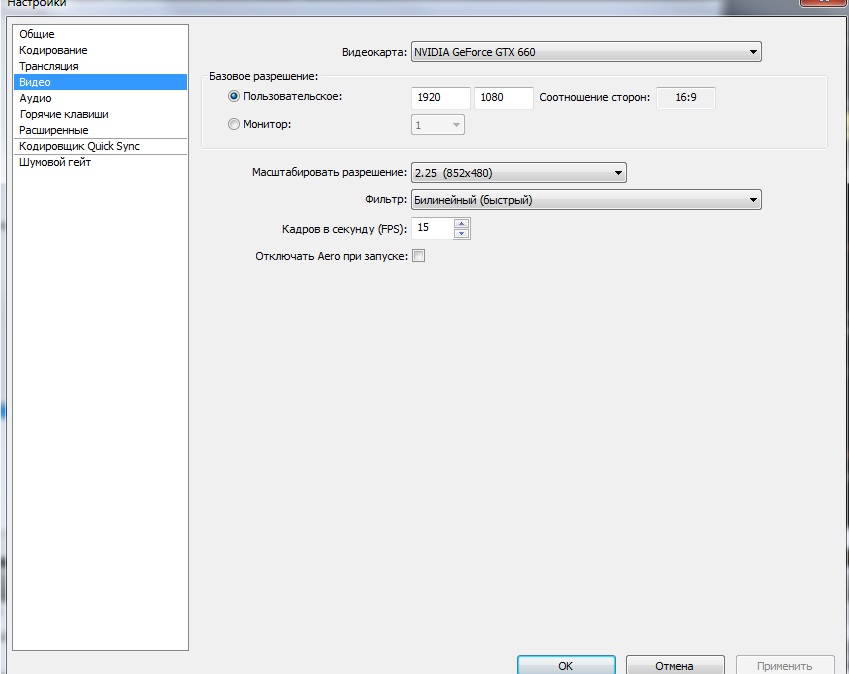Click the Соотношение сторон label
Image resolution: width=849 pixels, height=674 pixels.
coord(595,97)
